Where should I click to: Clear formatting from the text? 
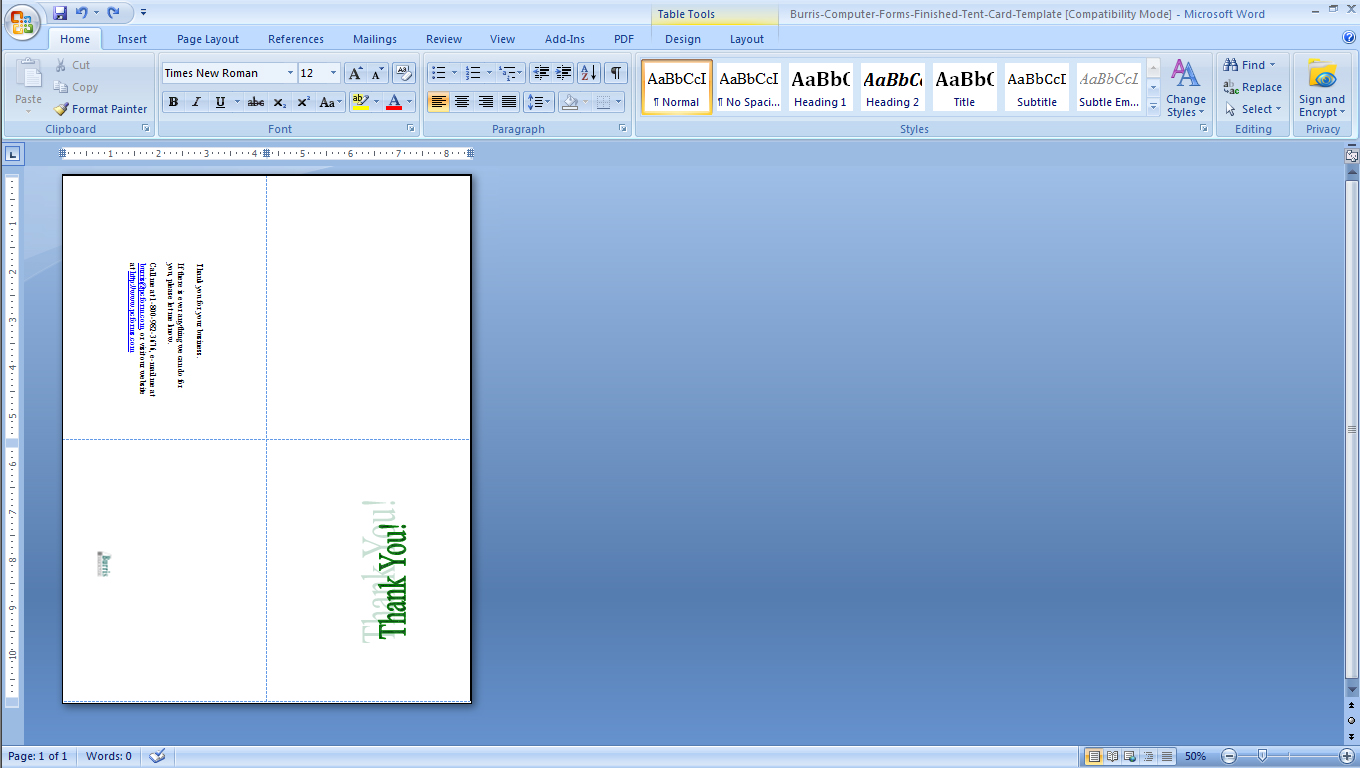pyautogui.click(x=403, y=73)
